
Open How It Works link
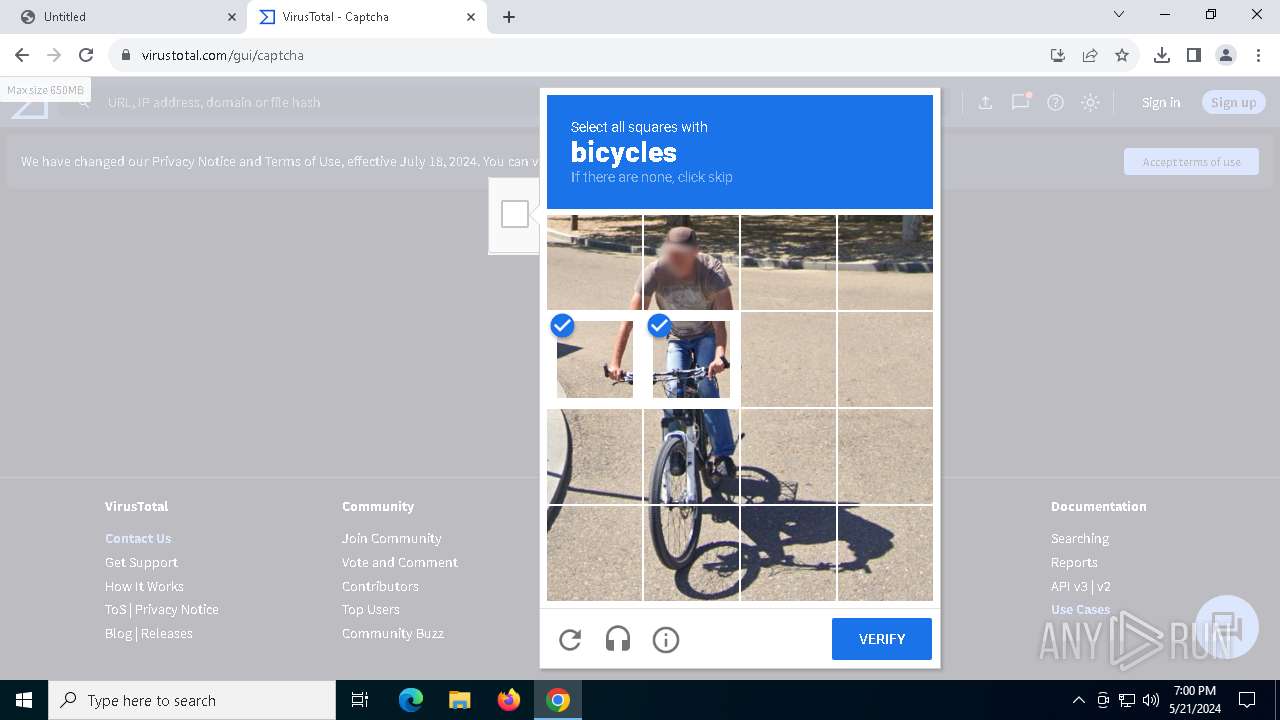[x=144, y=586]
